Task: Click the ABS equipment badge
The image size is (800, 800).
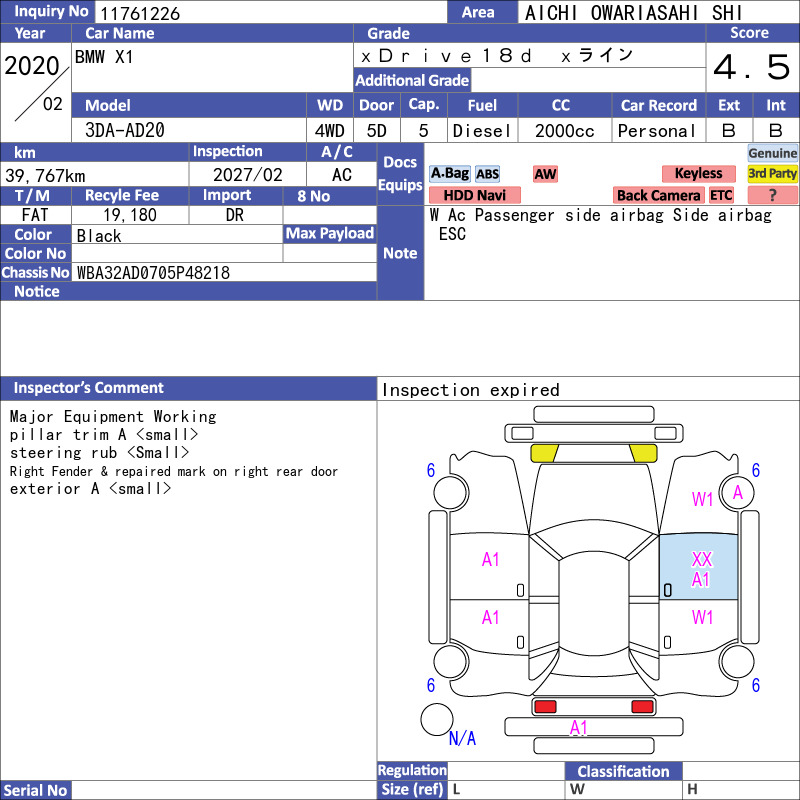Action: pos(487,174)
